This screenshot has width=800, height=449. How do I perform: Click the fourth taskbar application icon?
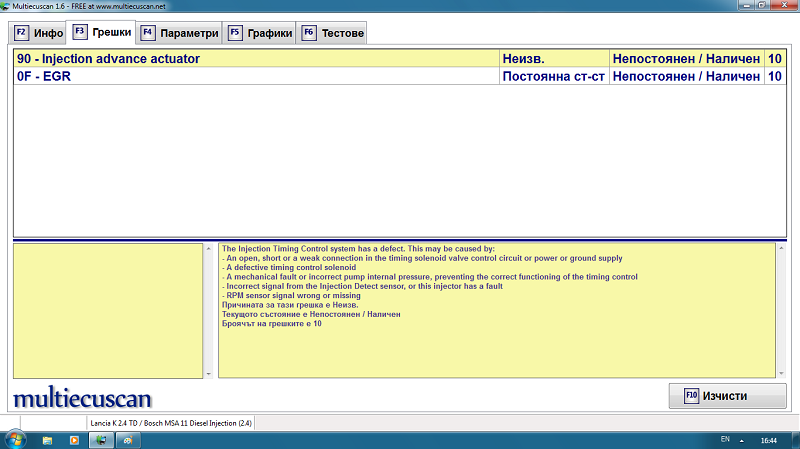pos(129,440)
